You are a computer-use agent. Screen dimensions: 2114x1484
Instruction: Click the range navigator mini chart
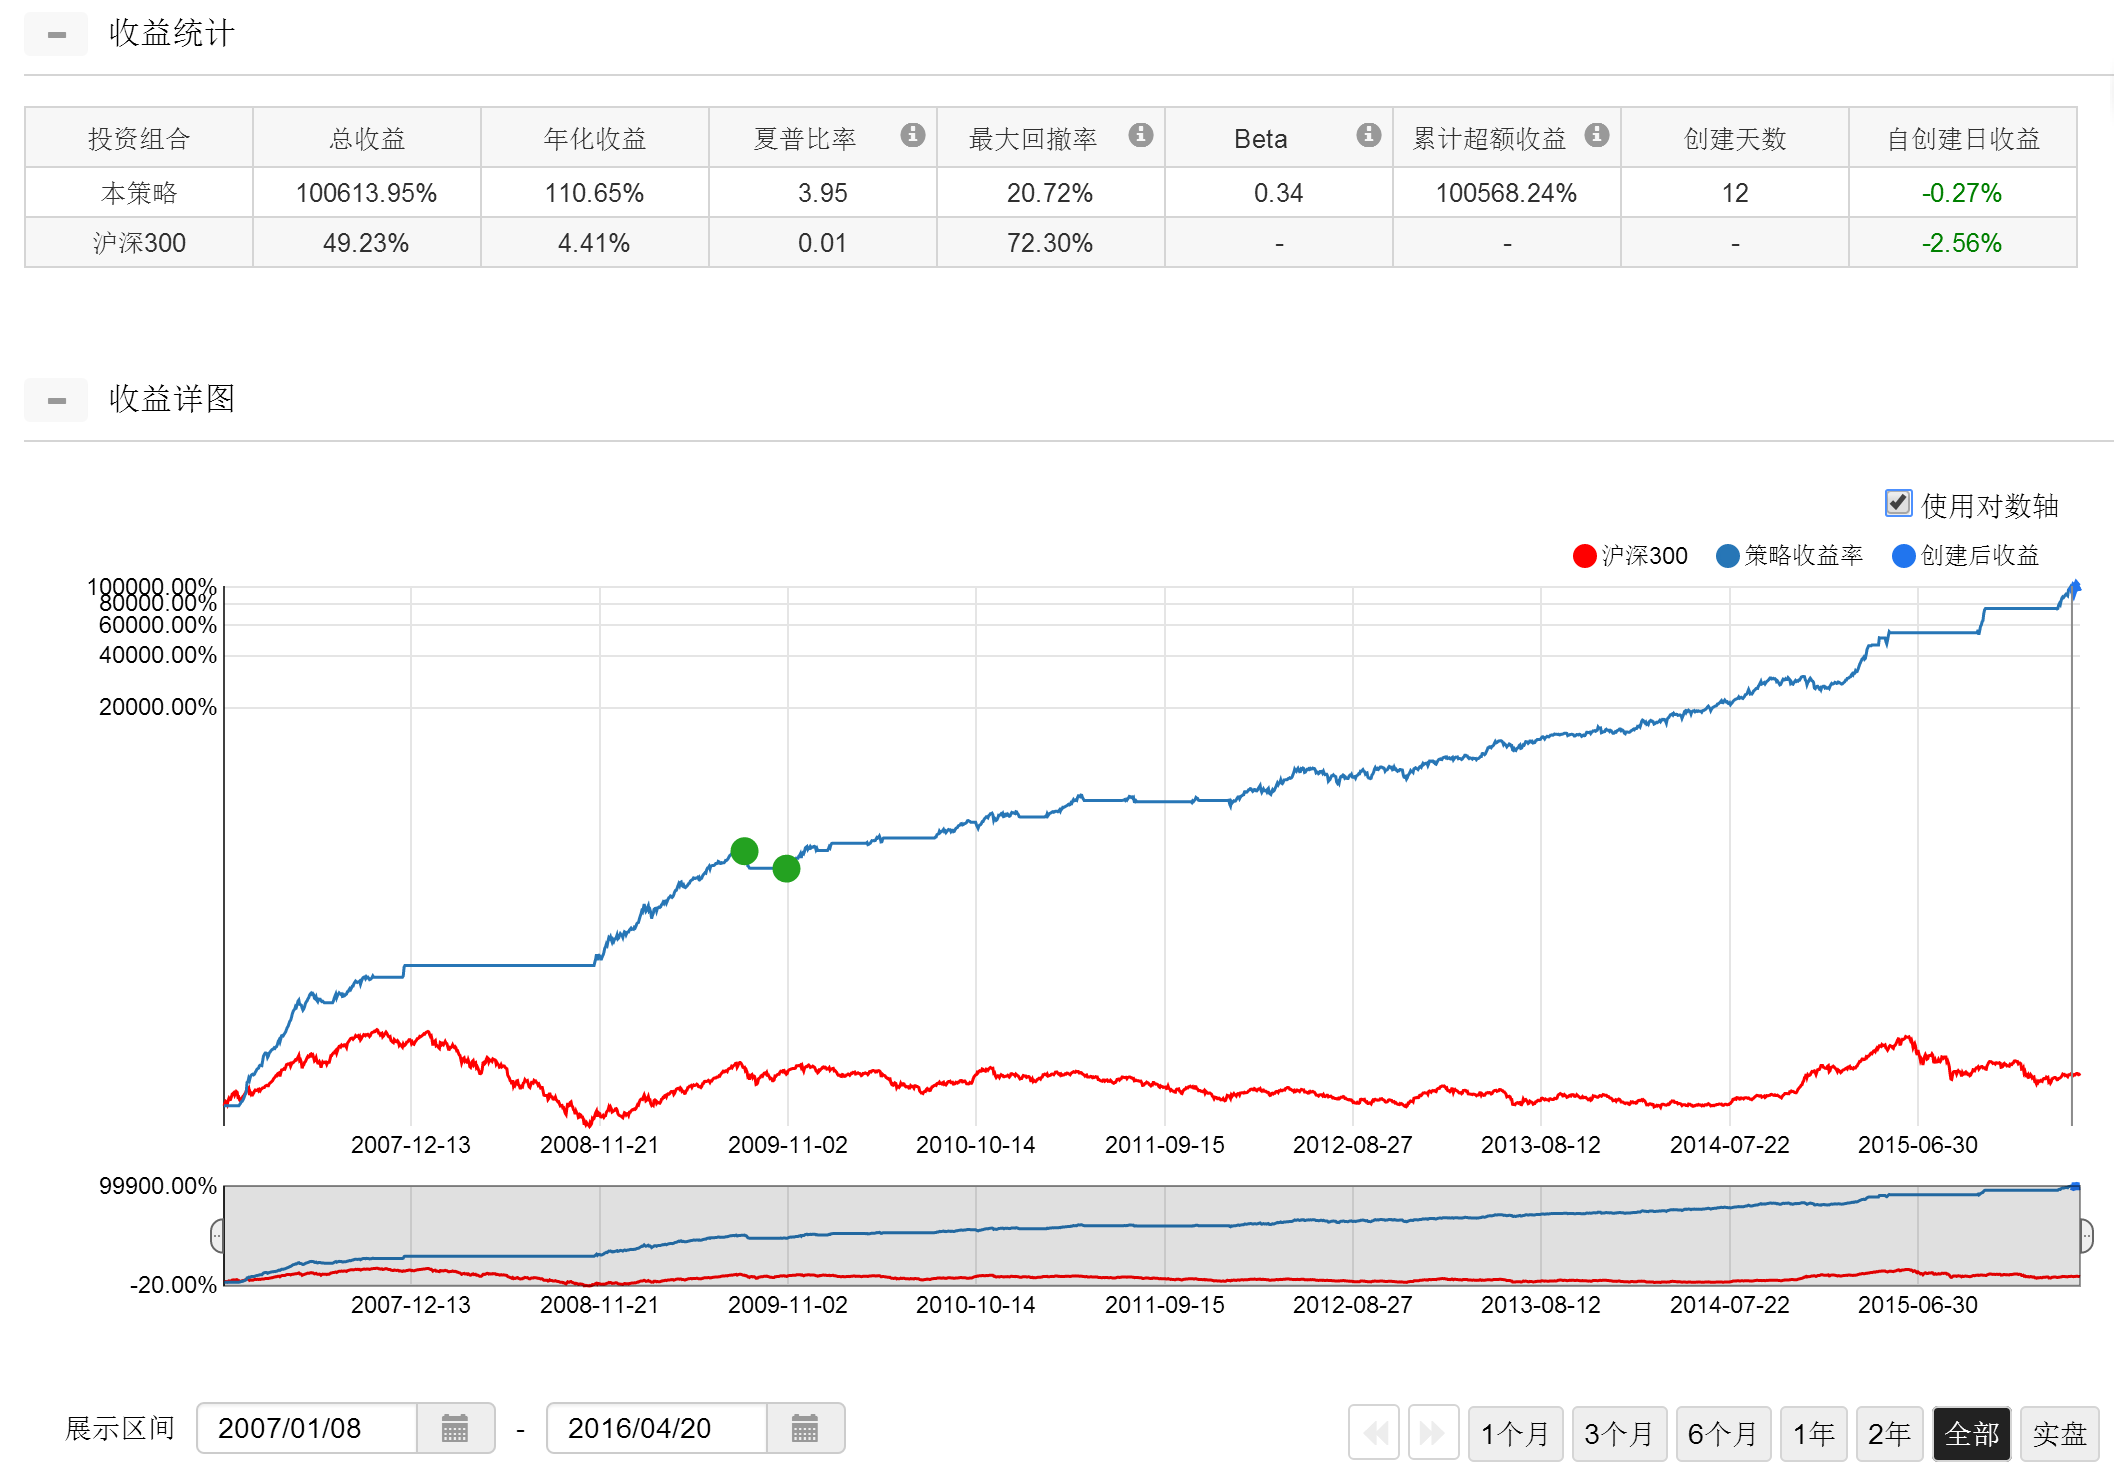click(x=1152, y=1236)
